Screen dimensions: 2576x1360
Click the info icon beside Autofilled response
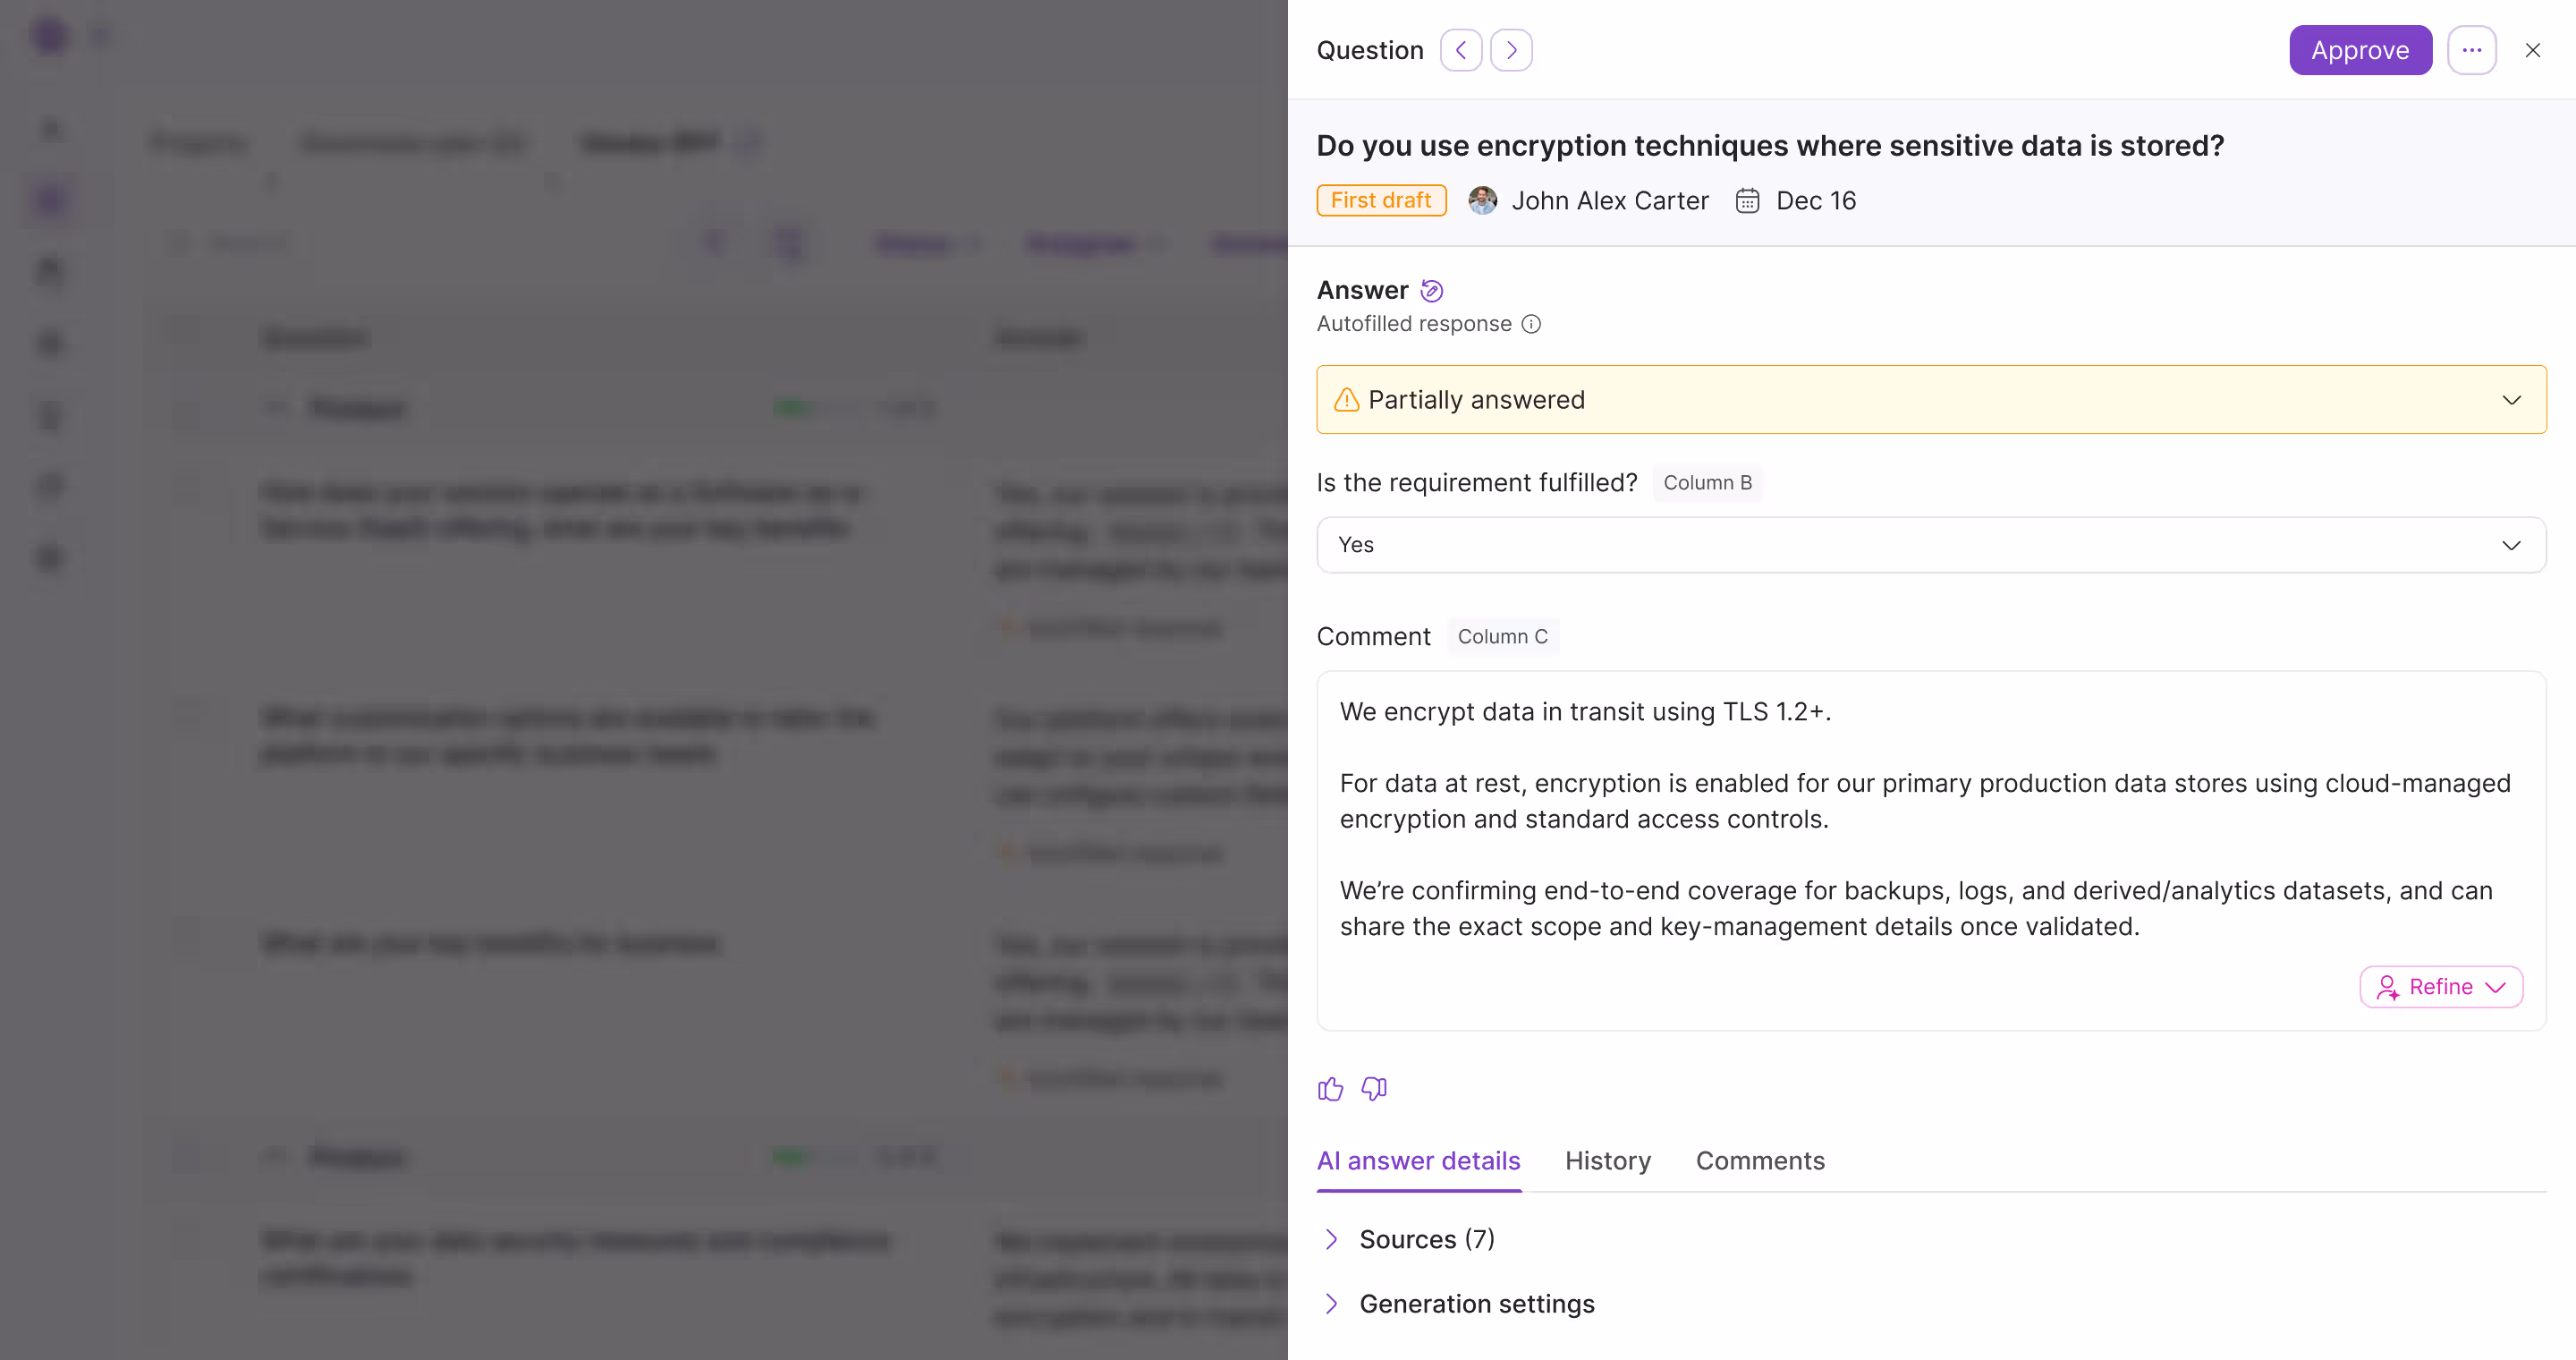[1531, 324]
